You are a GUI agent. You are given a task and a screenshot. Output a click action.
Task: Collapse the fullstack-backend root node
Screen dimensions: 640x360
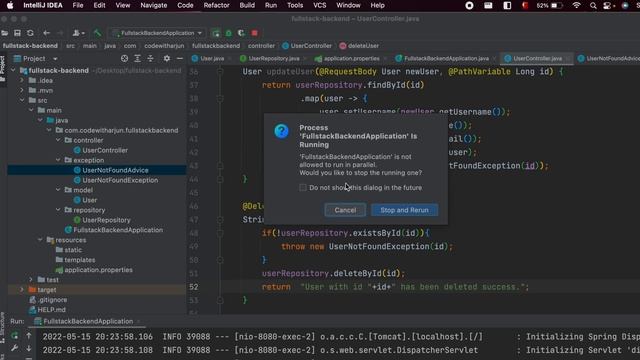13,71
